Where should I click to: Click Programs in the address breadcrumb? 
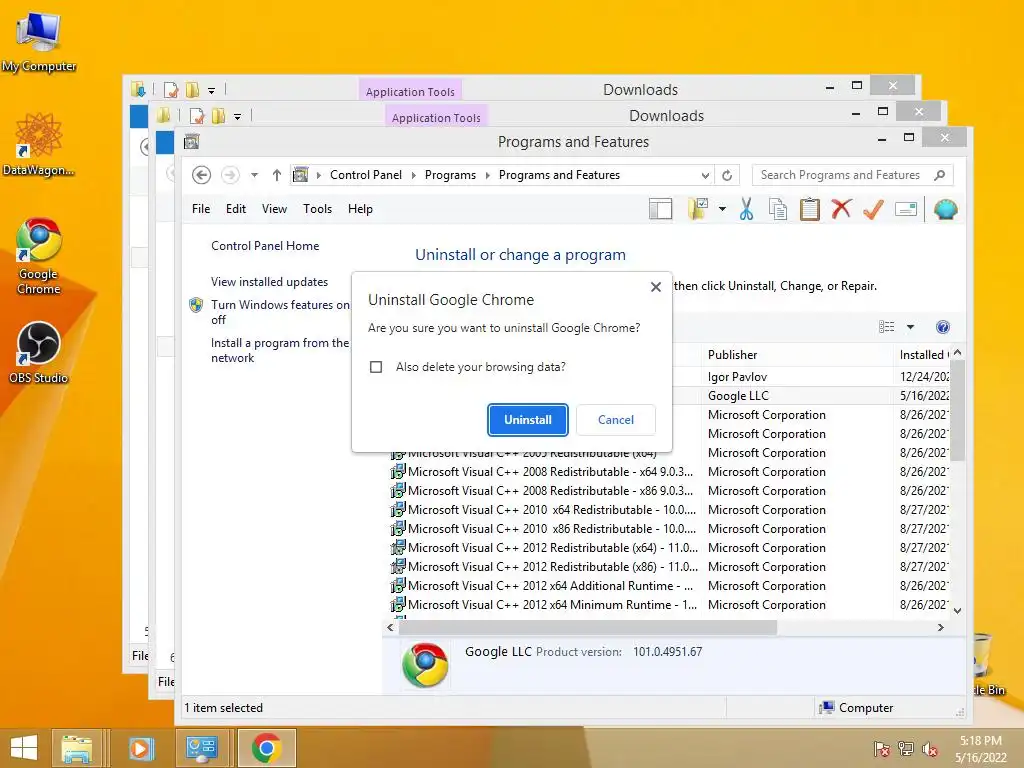point(450,175)
